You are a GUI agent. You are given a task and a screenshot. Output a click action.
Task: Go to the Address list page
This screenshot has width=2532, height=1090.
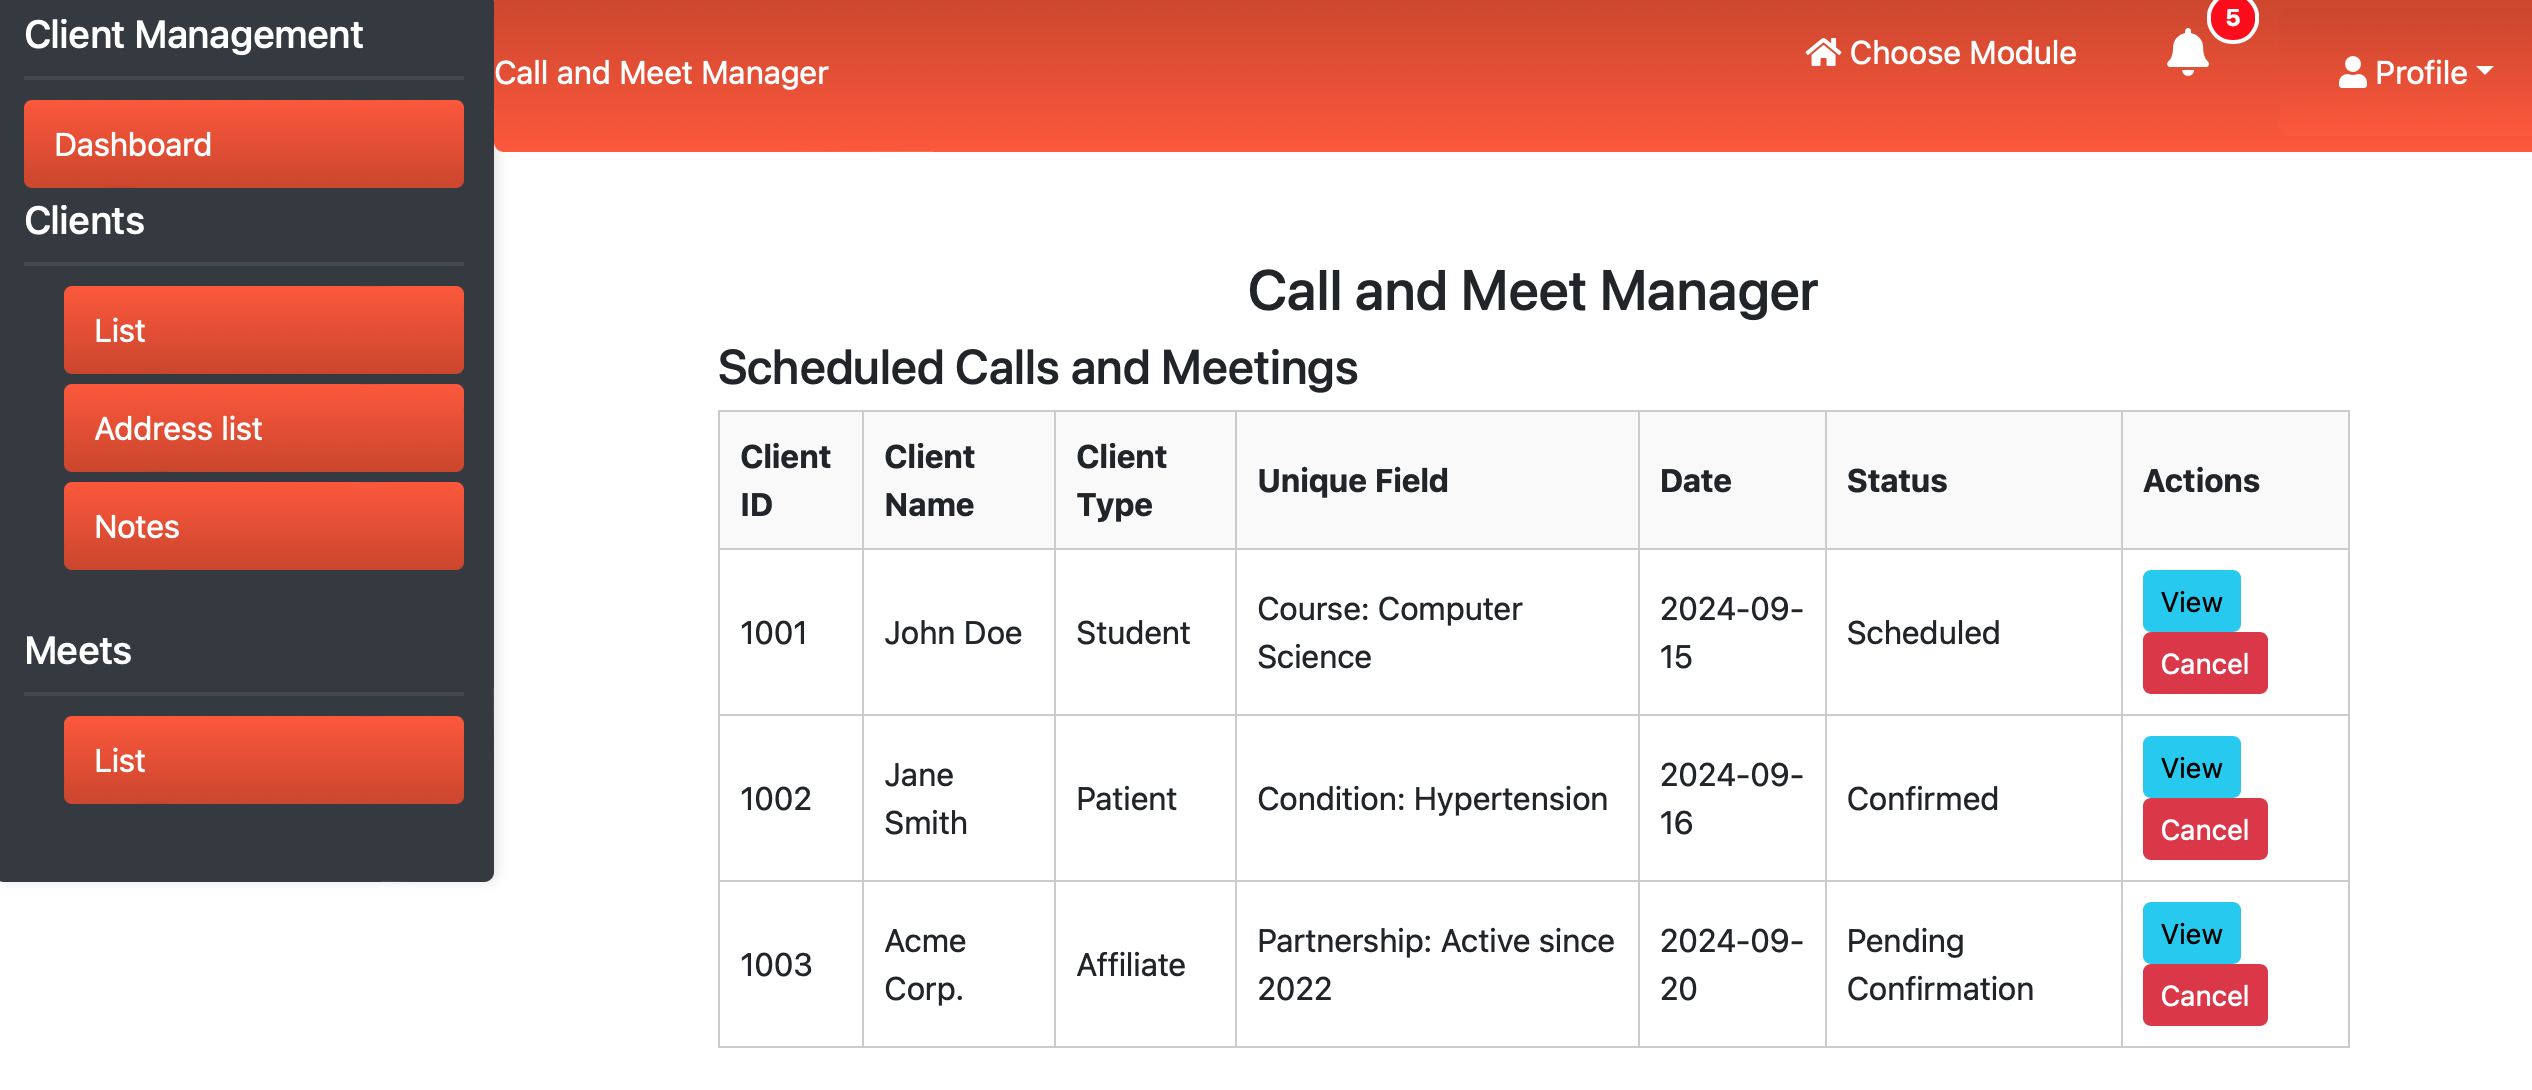(263, 428)
